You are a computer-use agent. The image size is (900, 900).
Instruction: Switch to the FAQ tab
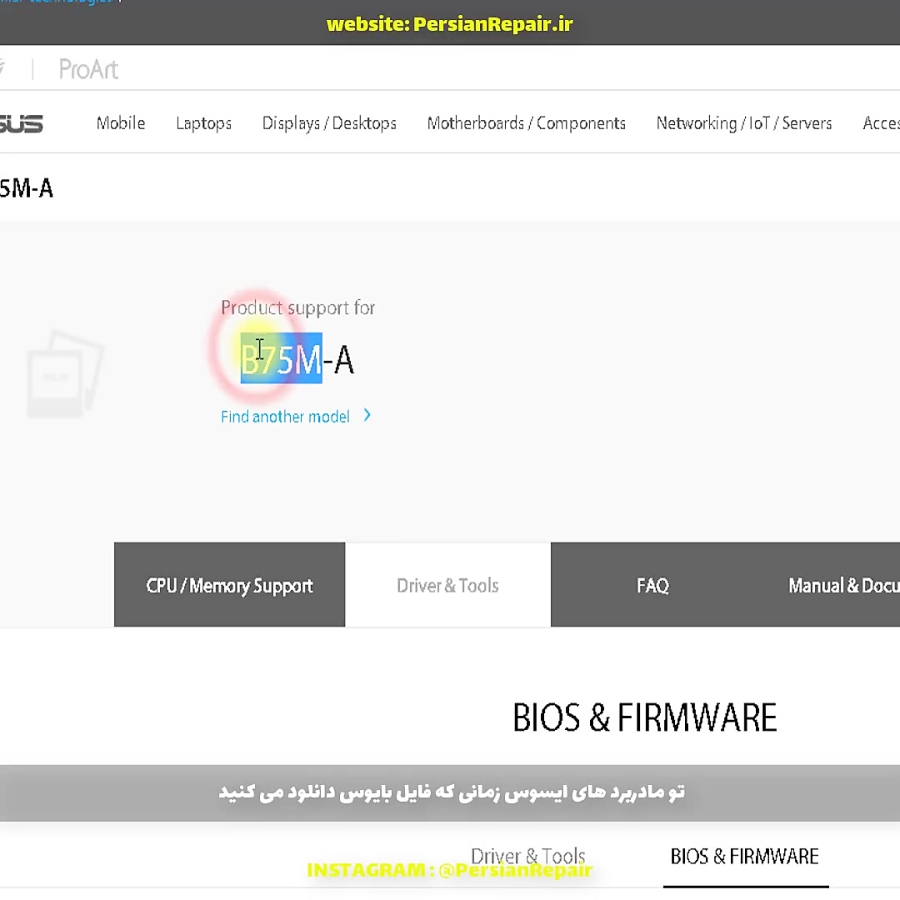[x=652, y=585]
